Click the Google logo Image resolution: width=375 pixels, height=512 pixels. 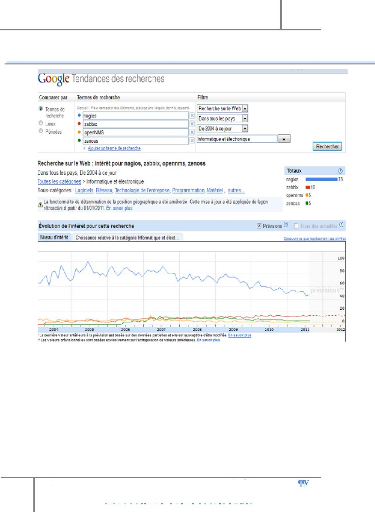53,79
